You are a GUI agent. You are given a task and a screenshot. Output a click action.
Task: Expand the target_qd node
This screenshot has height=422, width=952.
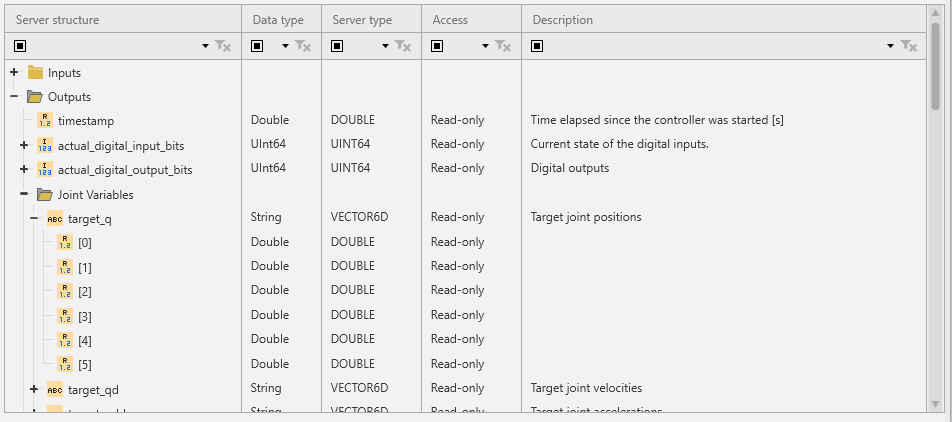click(x=34, y=389)
